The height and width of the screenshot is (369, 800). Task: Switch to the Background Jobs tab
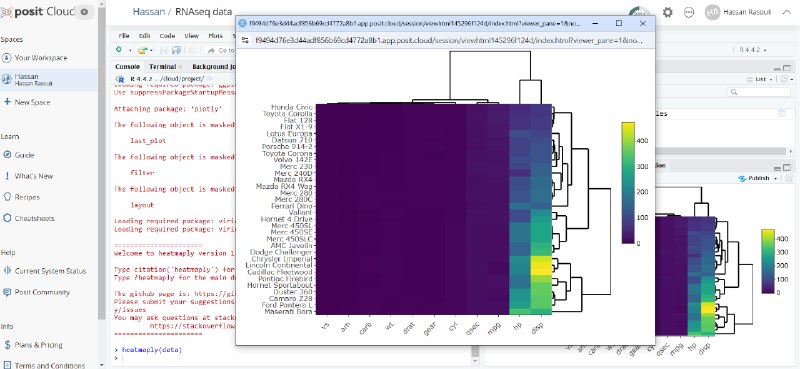click(x=213, y=67)
